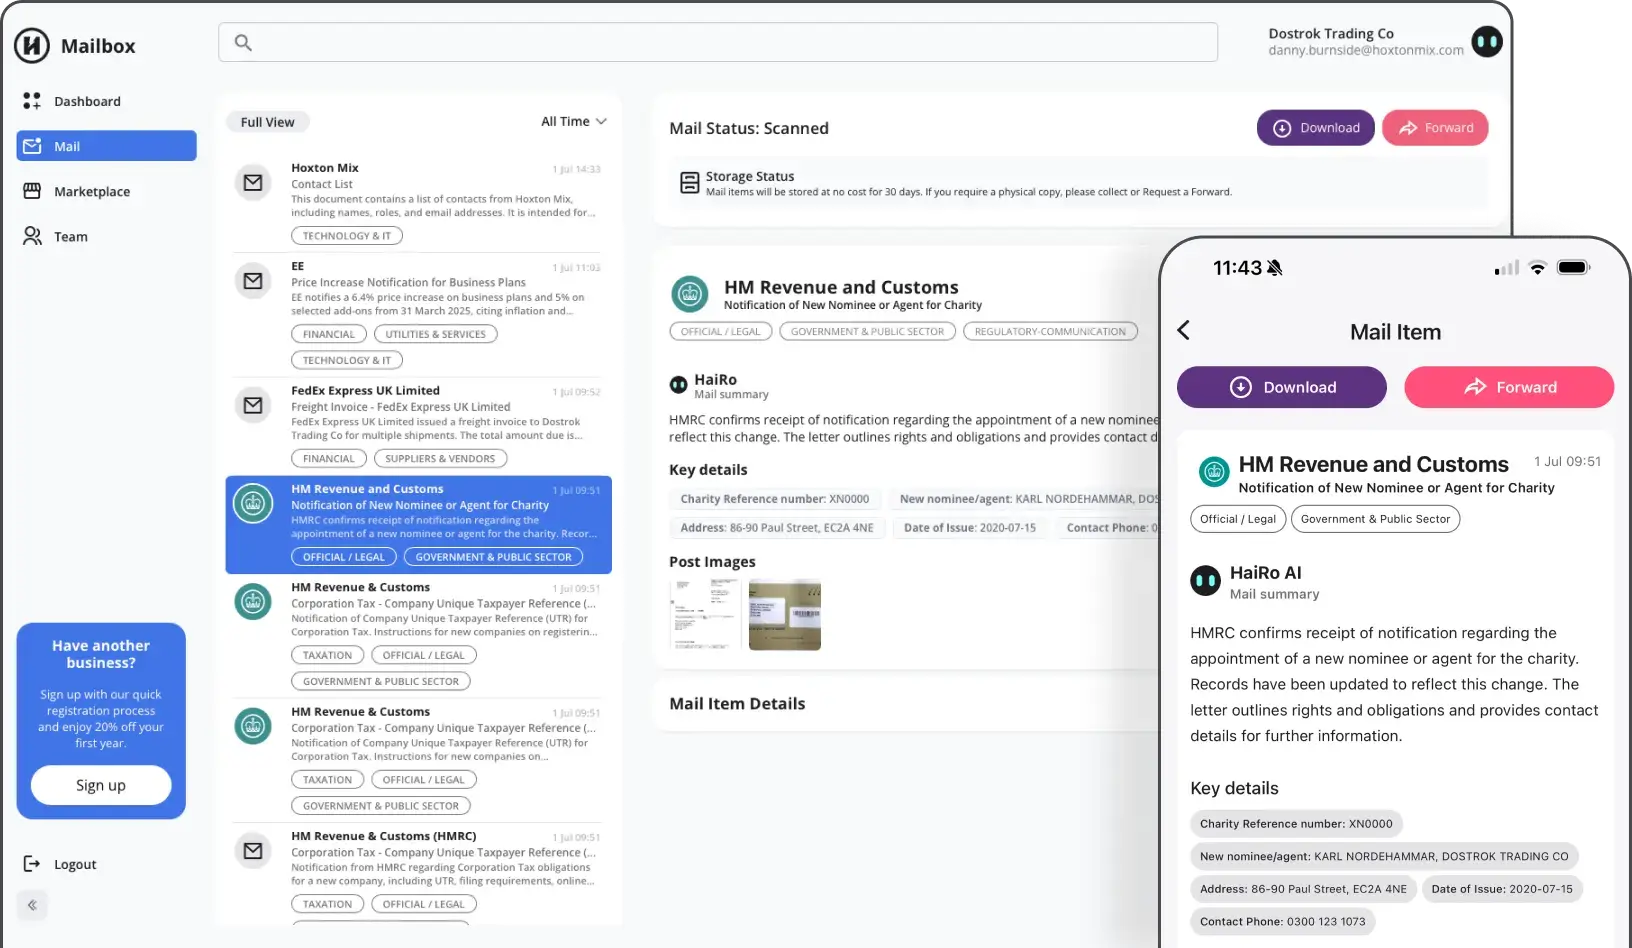Open the first scanned post image thumbnail
1632x948 pixels.
coord(704,614)
